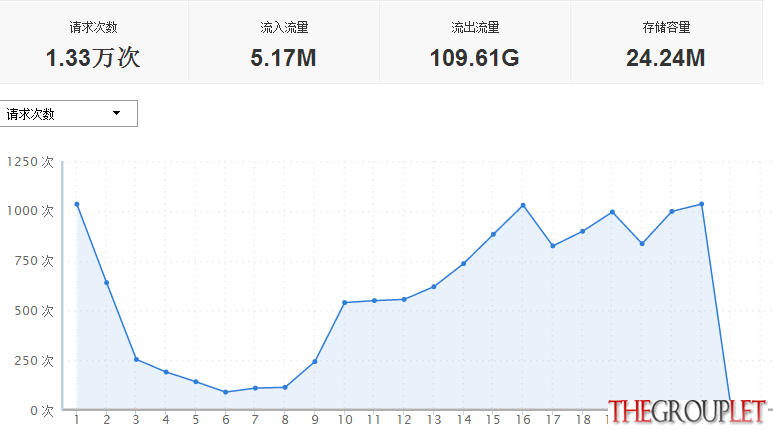Click the chart data point for day 8
773x430 pixels.
point(285,387)
